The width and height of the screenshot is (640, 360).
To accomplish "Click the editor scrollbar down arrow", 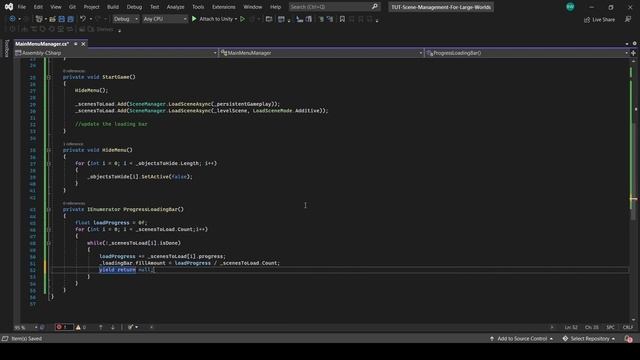I will (633, 320).
